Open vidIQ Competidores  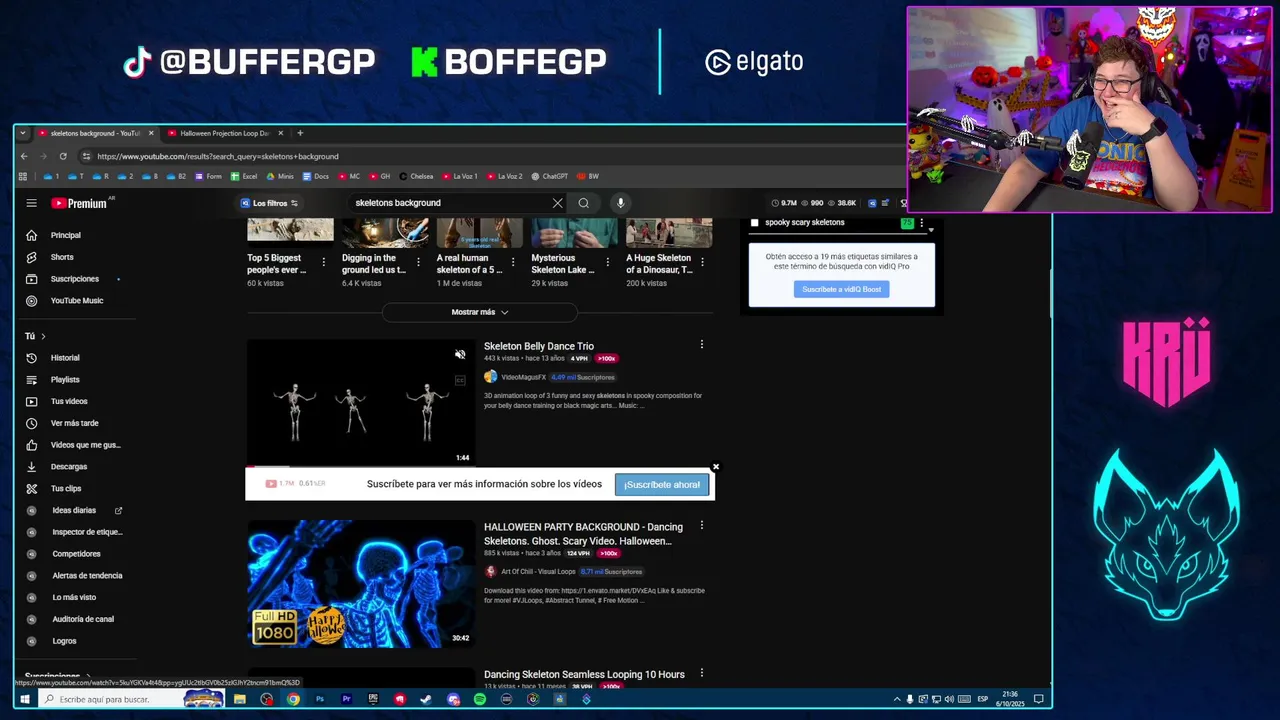click(76, 554)
